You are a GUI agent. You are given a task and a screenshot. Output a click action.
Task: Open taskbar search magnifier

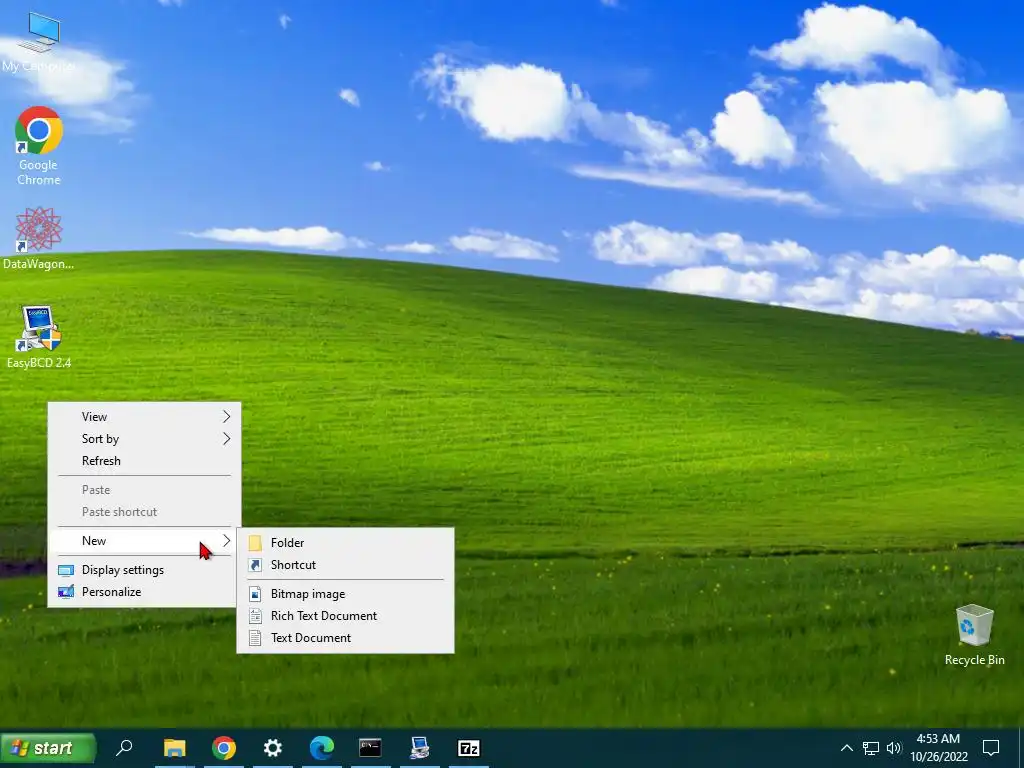coord(124,747)
